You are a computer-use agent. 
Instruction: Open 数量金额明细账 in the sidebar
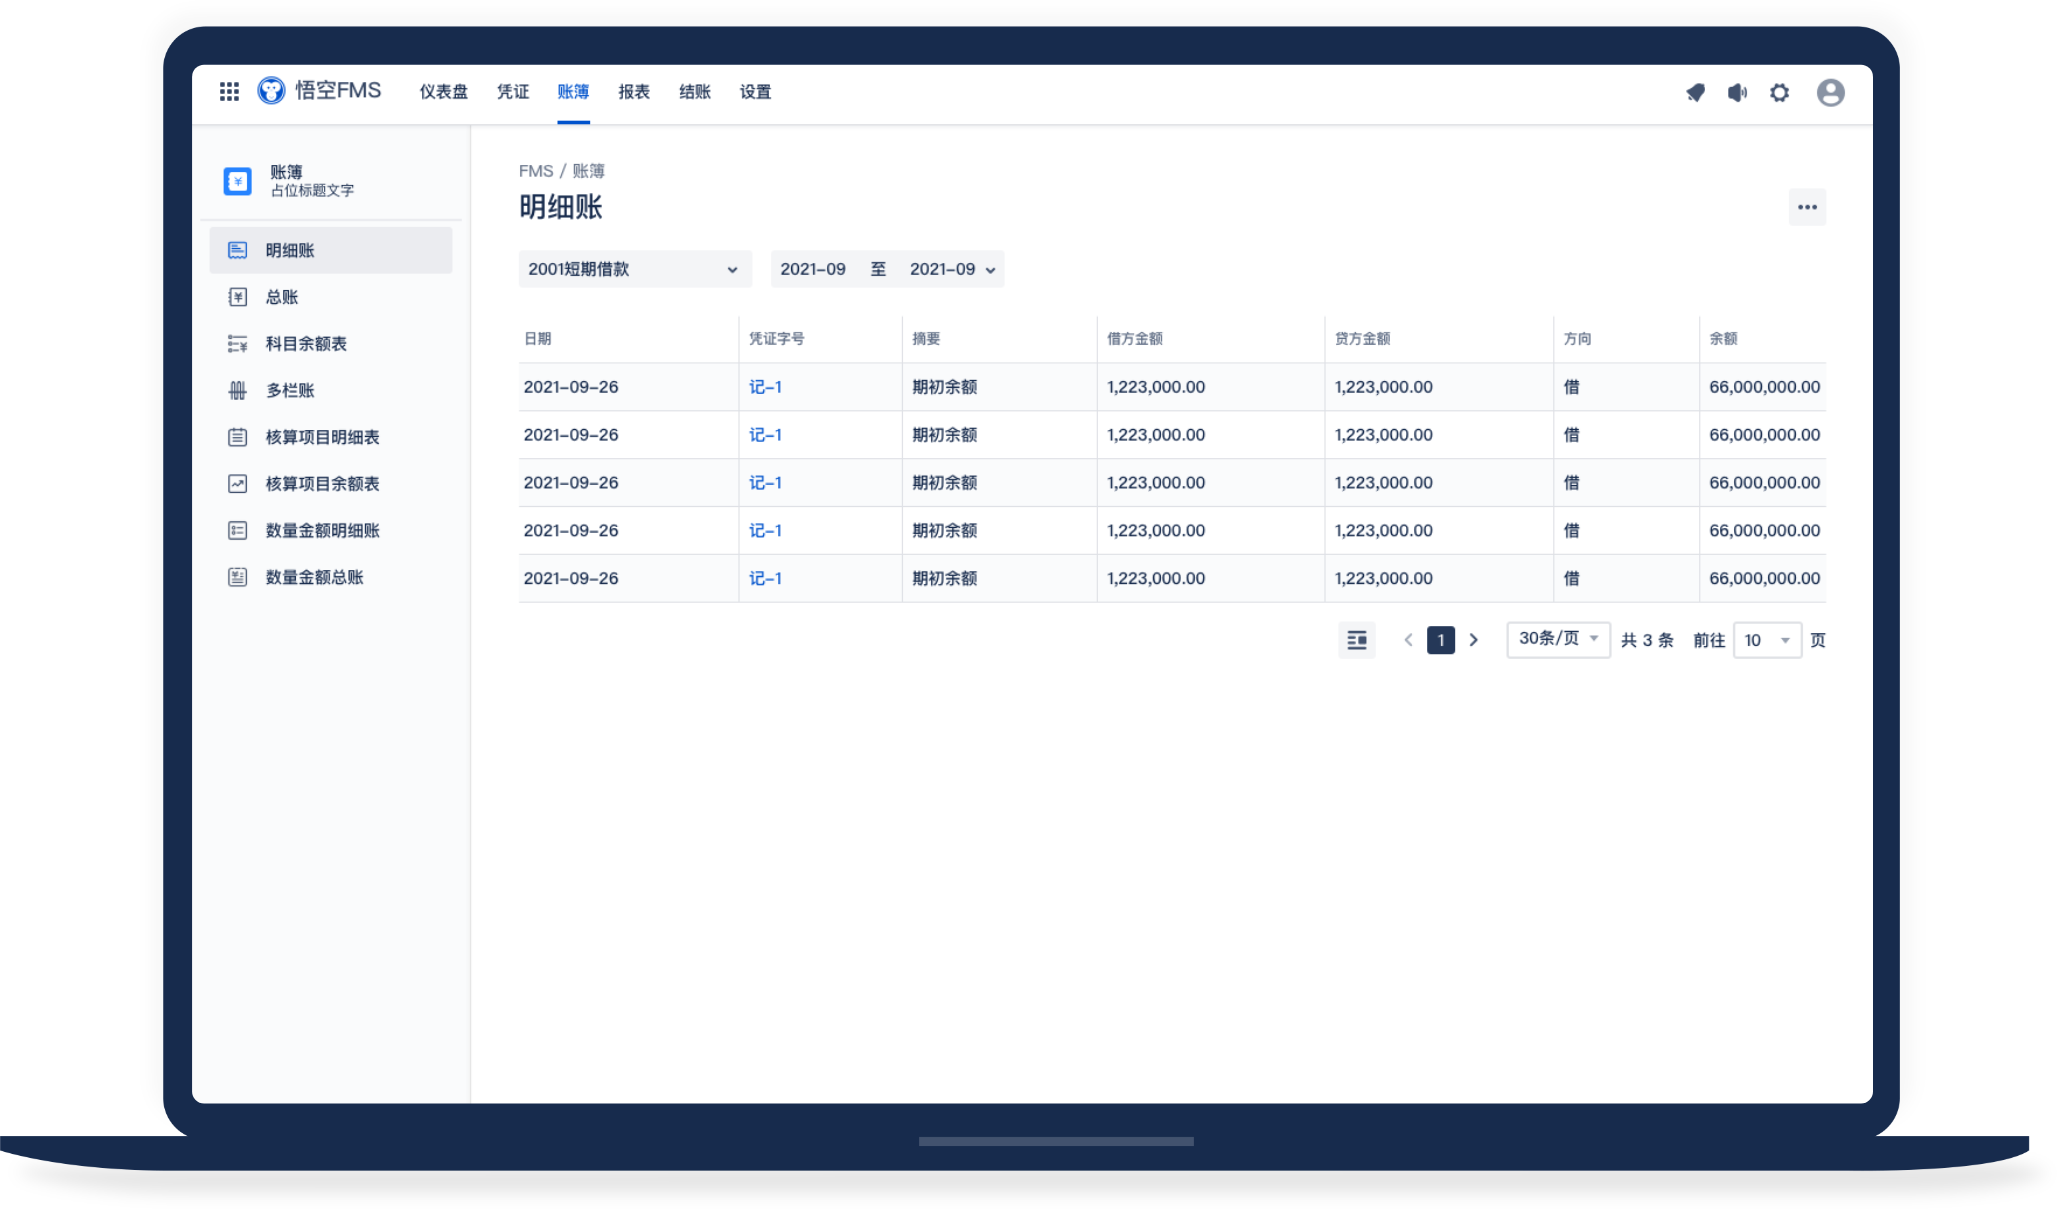coord(322,531)
